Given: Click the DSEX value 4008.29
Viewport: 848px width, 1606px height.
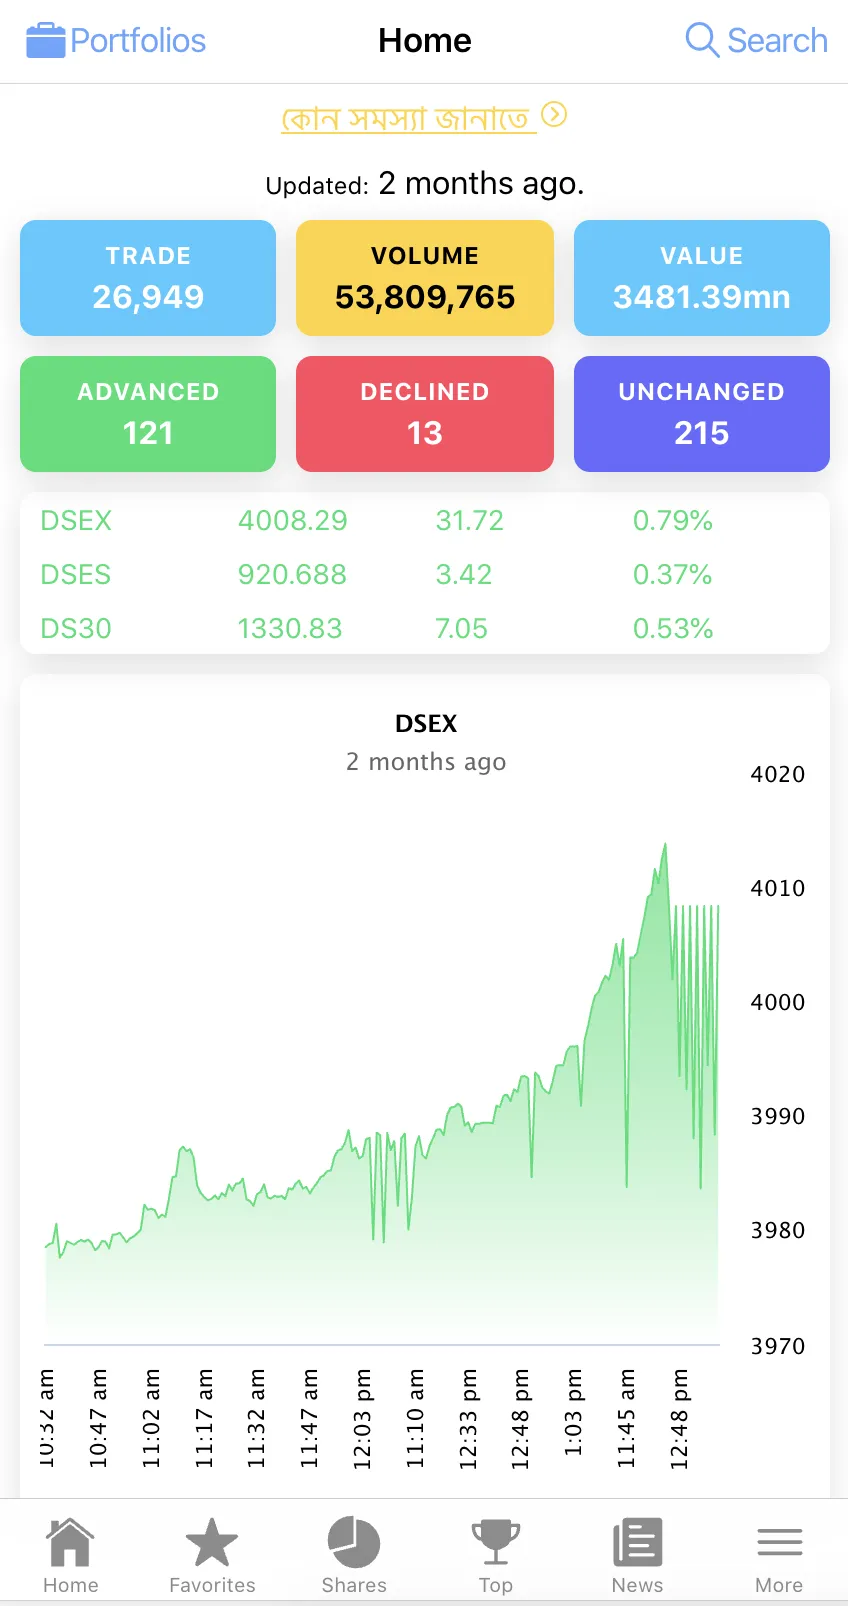Looking at the screenshot, I should 293,521.
